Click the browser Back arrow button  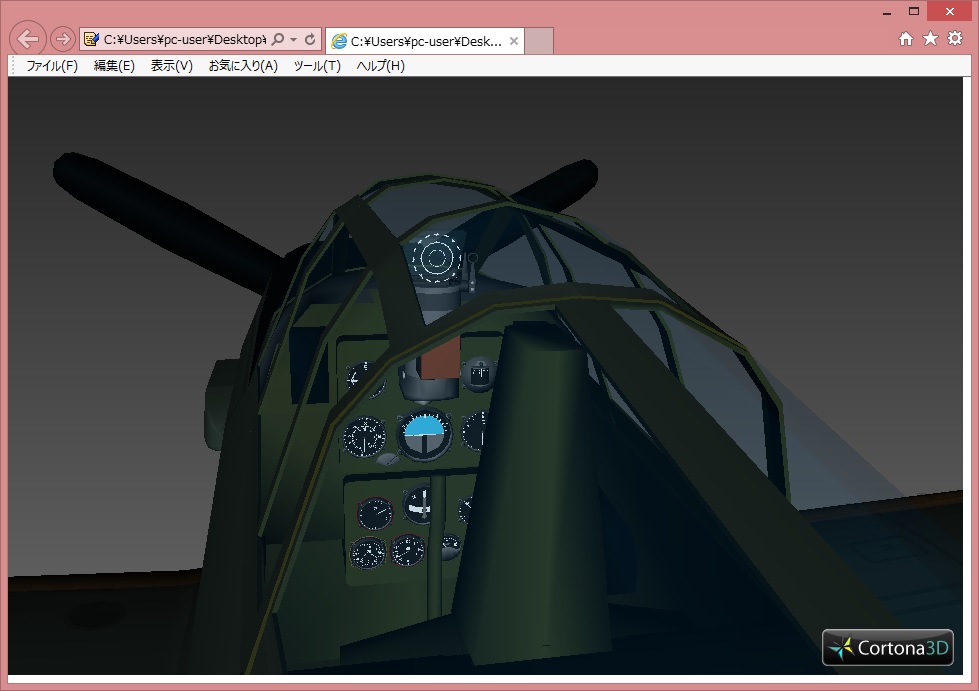click(x=28, y=39)
